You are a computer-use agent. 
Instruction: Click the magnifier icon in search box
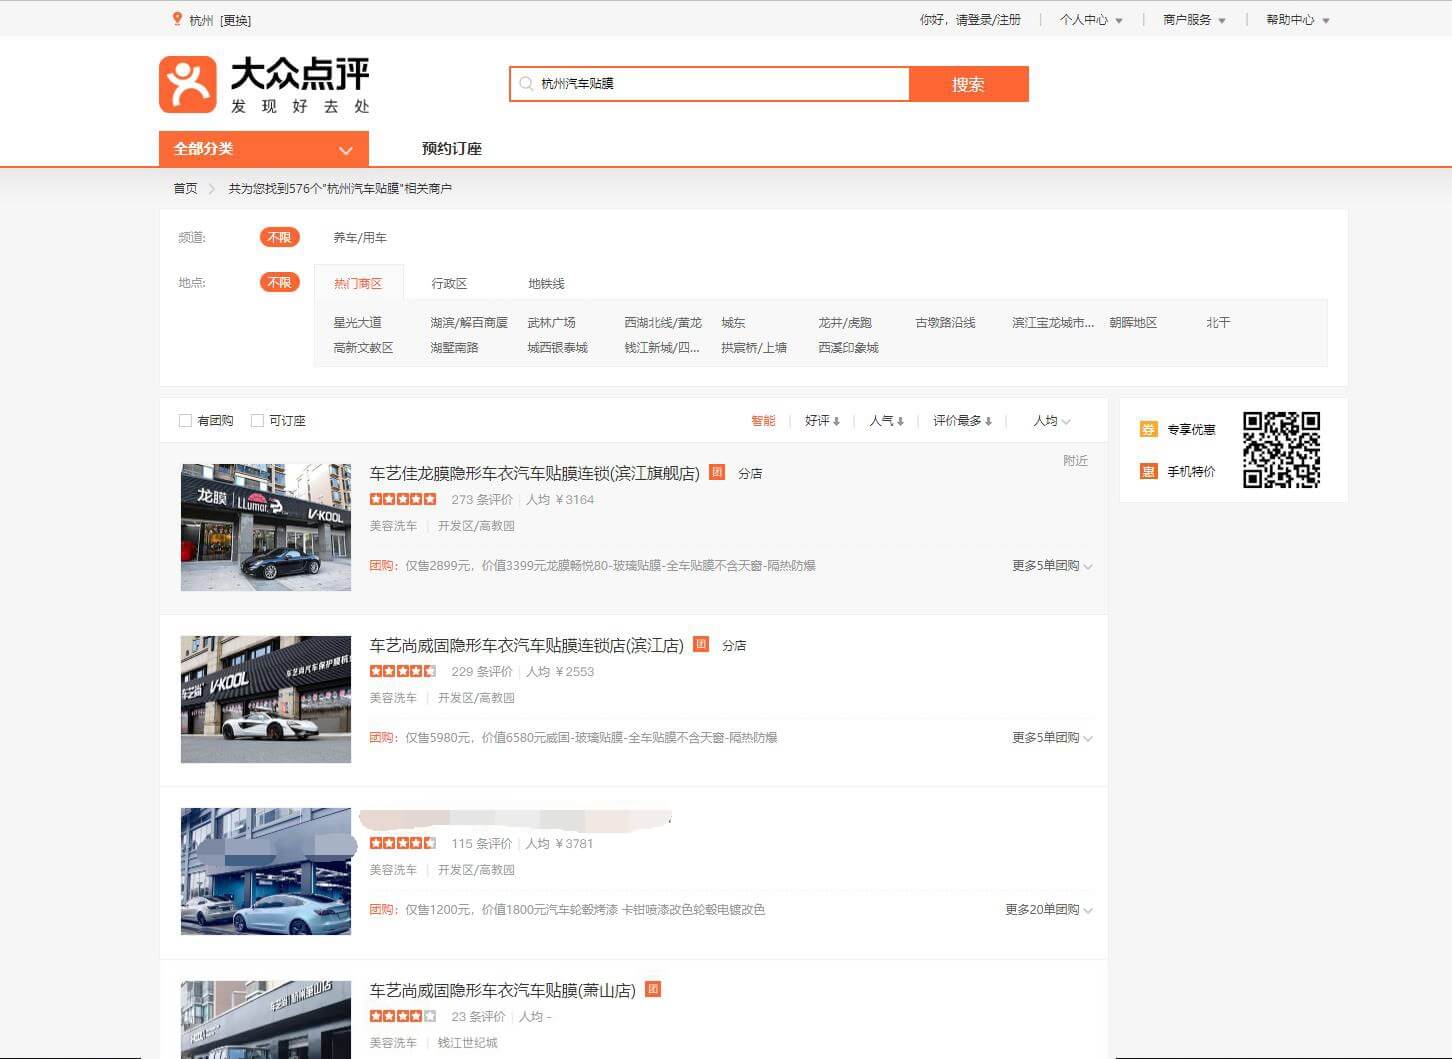526,84
